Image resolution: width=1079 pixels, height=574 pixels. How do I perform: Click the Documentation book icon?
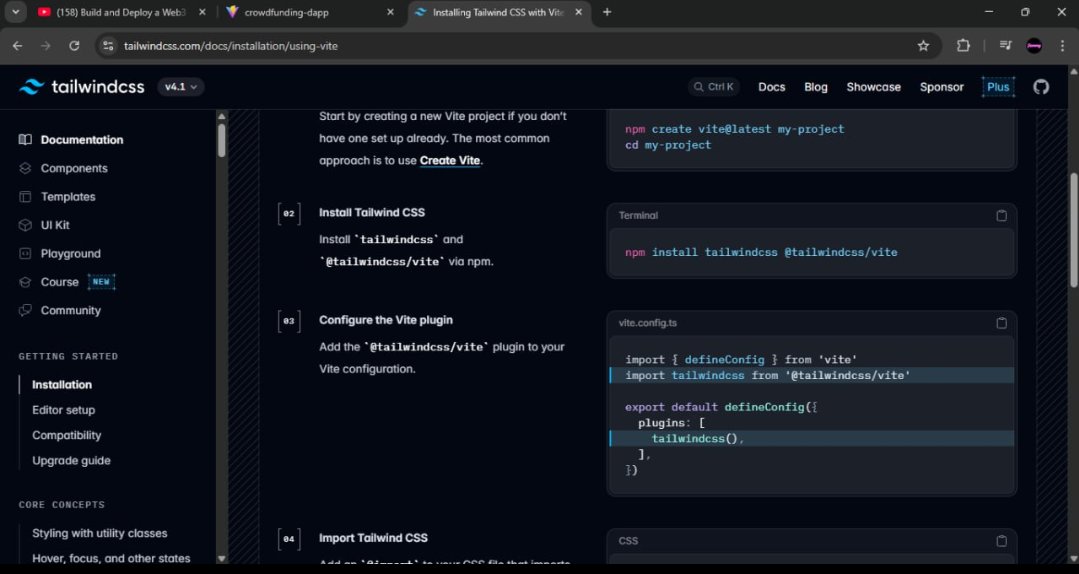pos(25,140)
